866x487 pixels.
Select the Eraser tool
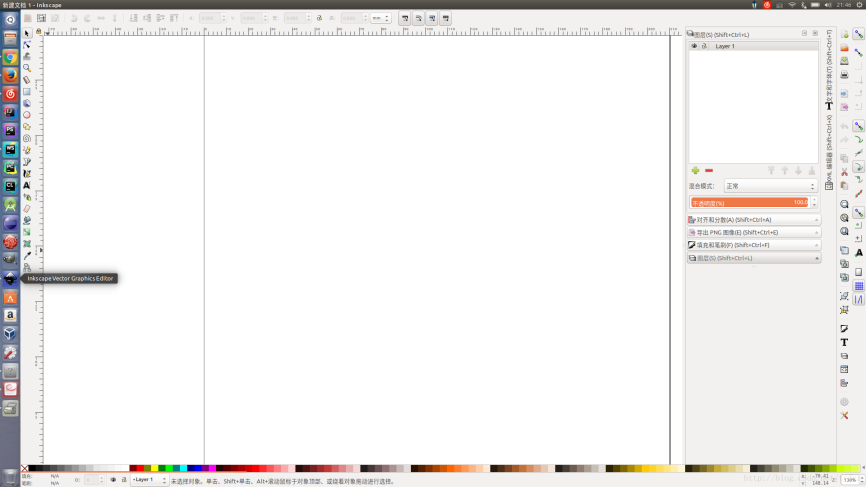coord(27,209)
